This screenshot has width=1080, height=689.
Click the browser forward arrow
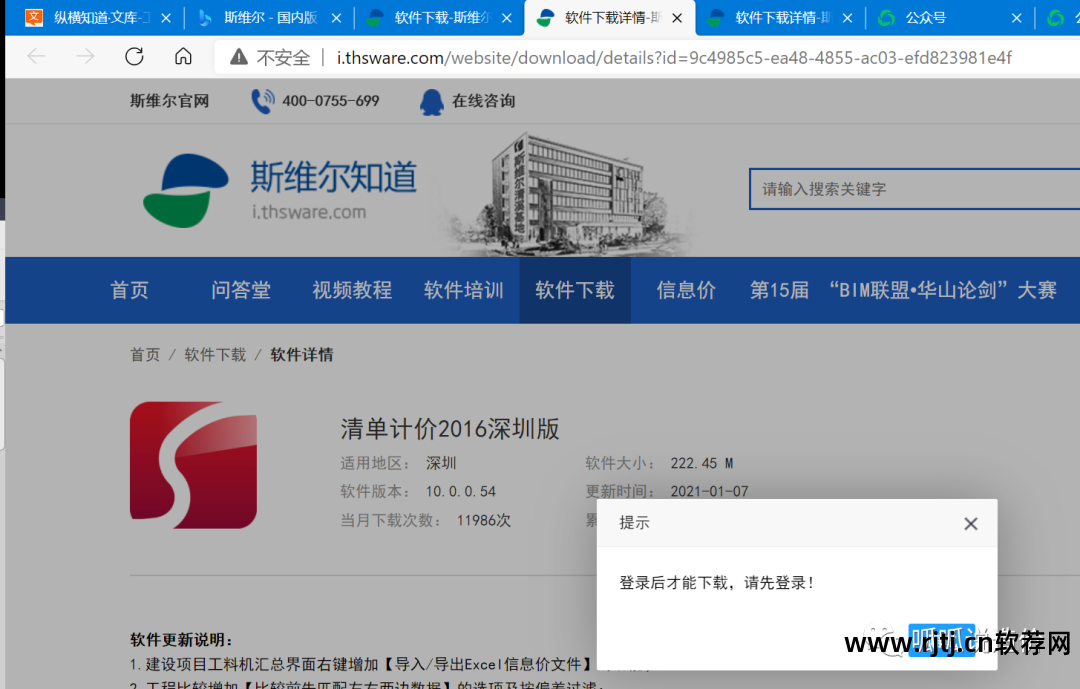[85, 56]
